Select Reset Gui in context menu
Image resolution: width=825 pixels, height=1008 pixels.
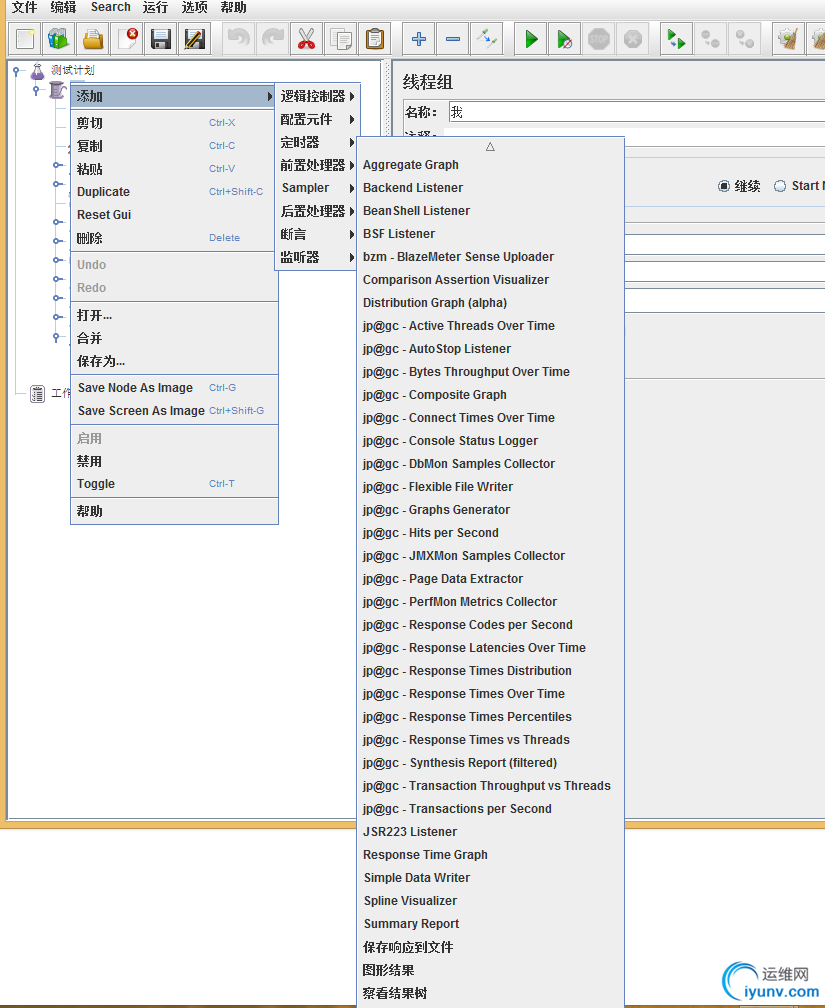(x=174, y=215)
